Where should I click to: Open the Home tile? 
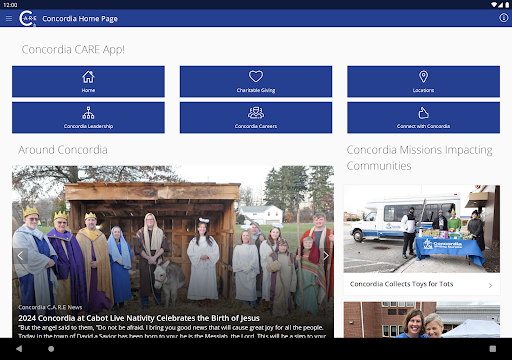(88, 81)
